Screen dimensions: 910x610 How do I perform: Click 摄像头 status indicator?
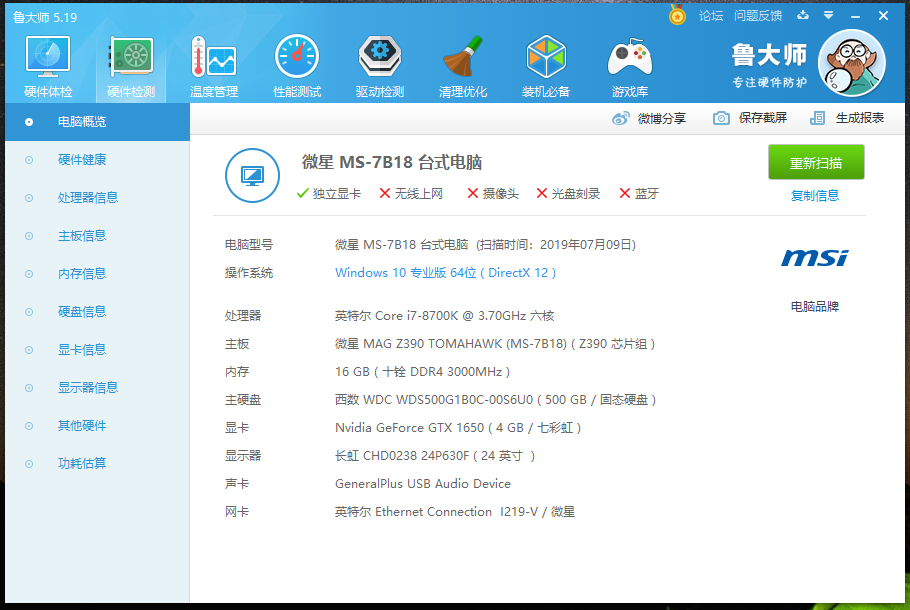click(x=493, y=194)
